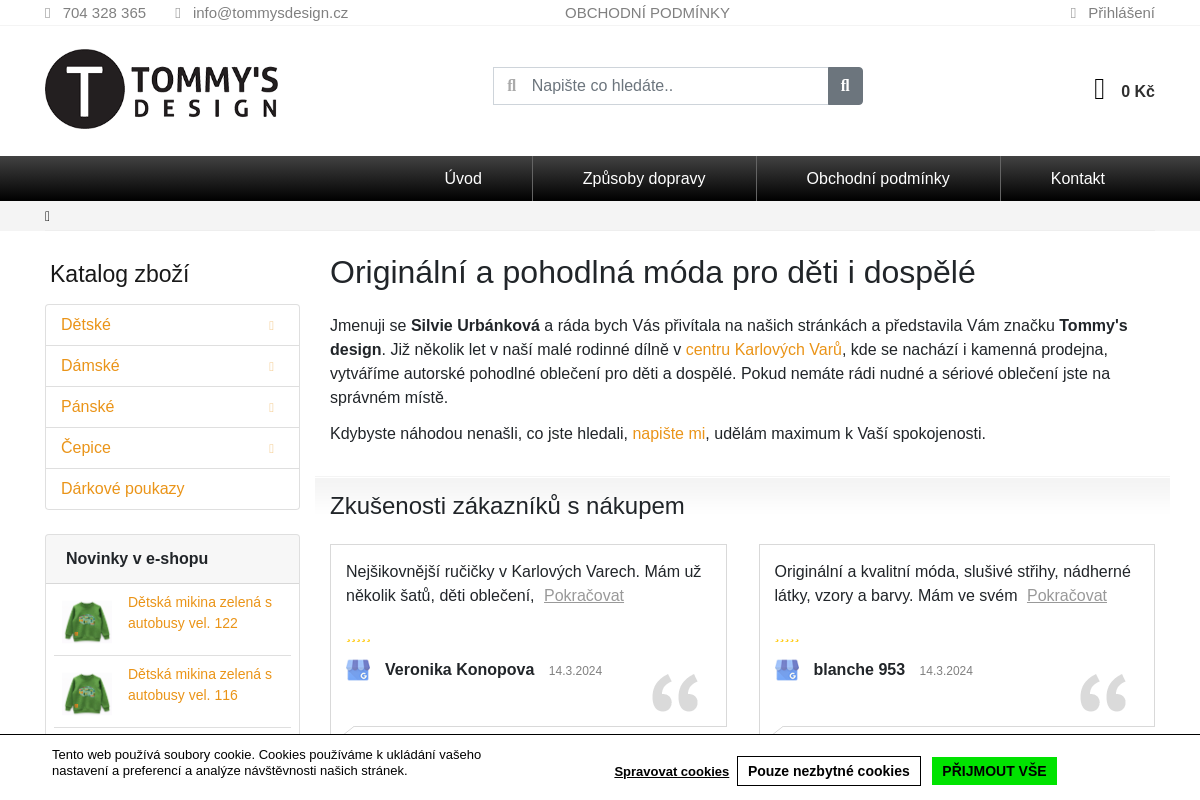Click the PŘIJMOUT VŠE cookie button
1200x800 pixels.
point(994,771)
